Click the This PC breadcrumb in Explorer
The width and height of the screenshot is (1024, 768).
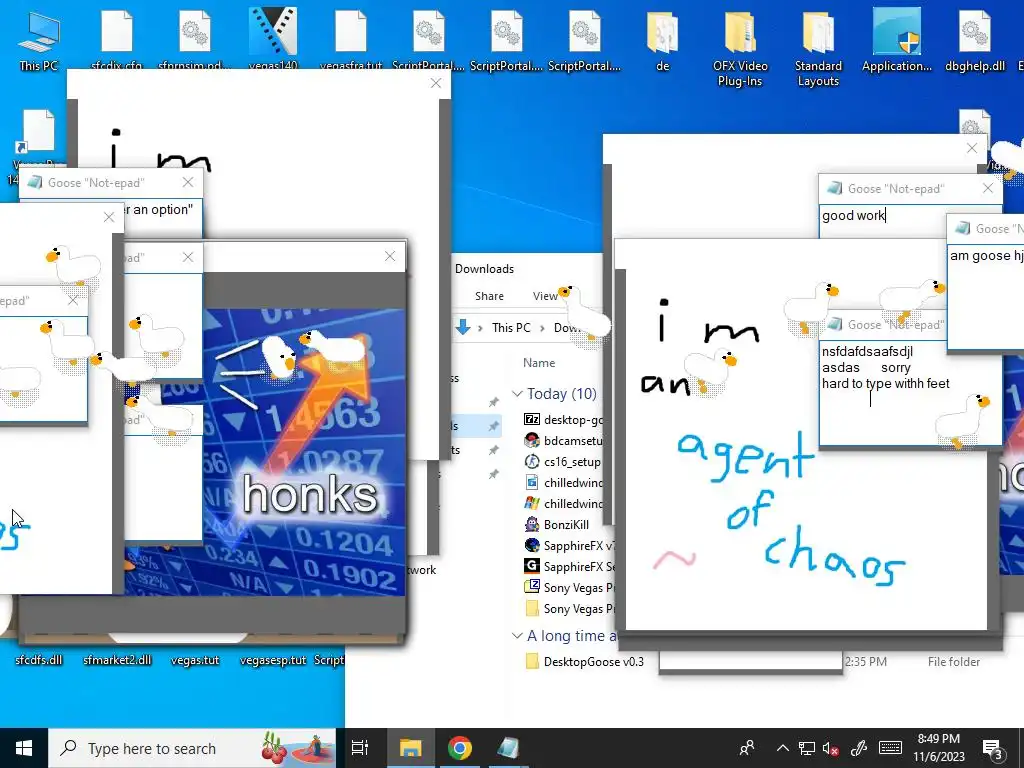coord(511,328)
